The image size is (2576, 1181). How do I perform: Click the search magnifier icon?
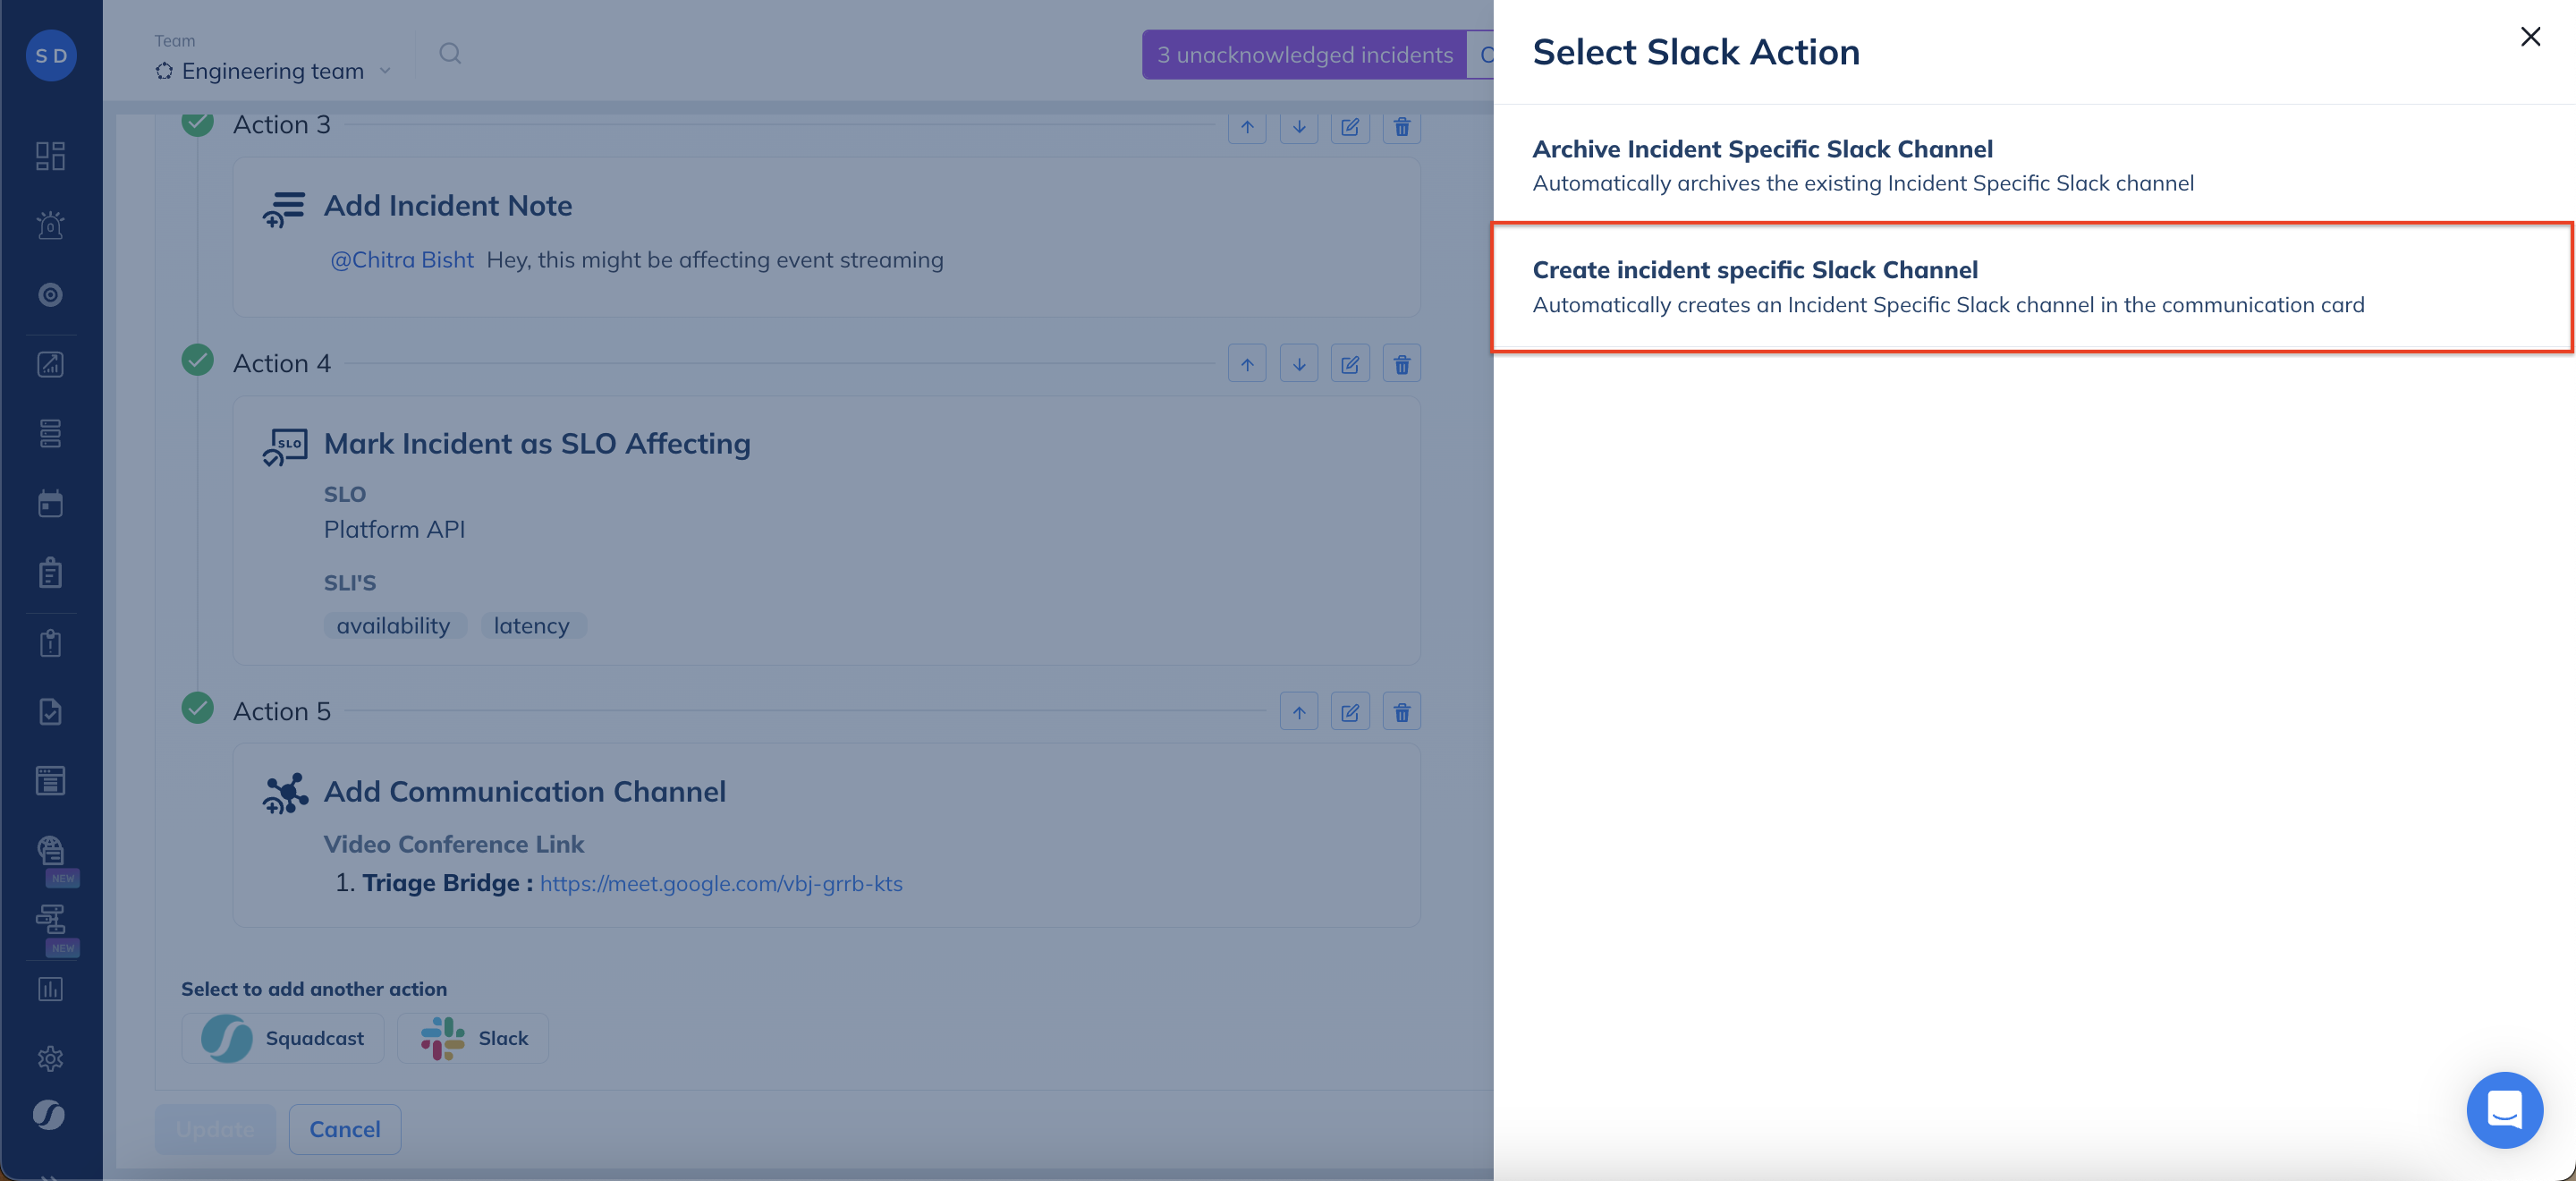click(x=450, y=53)
